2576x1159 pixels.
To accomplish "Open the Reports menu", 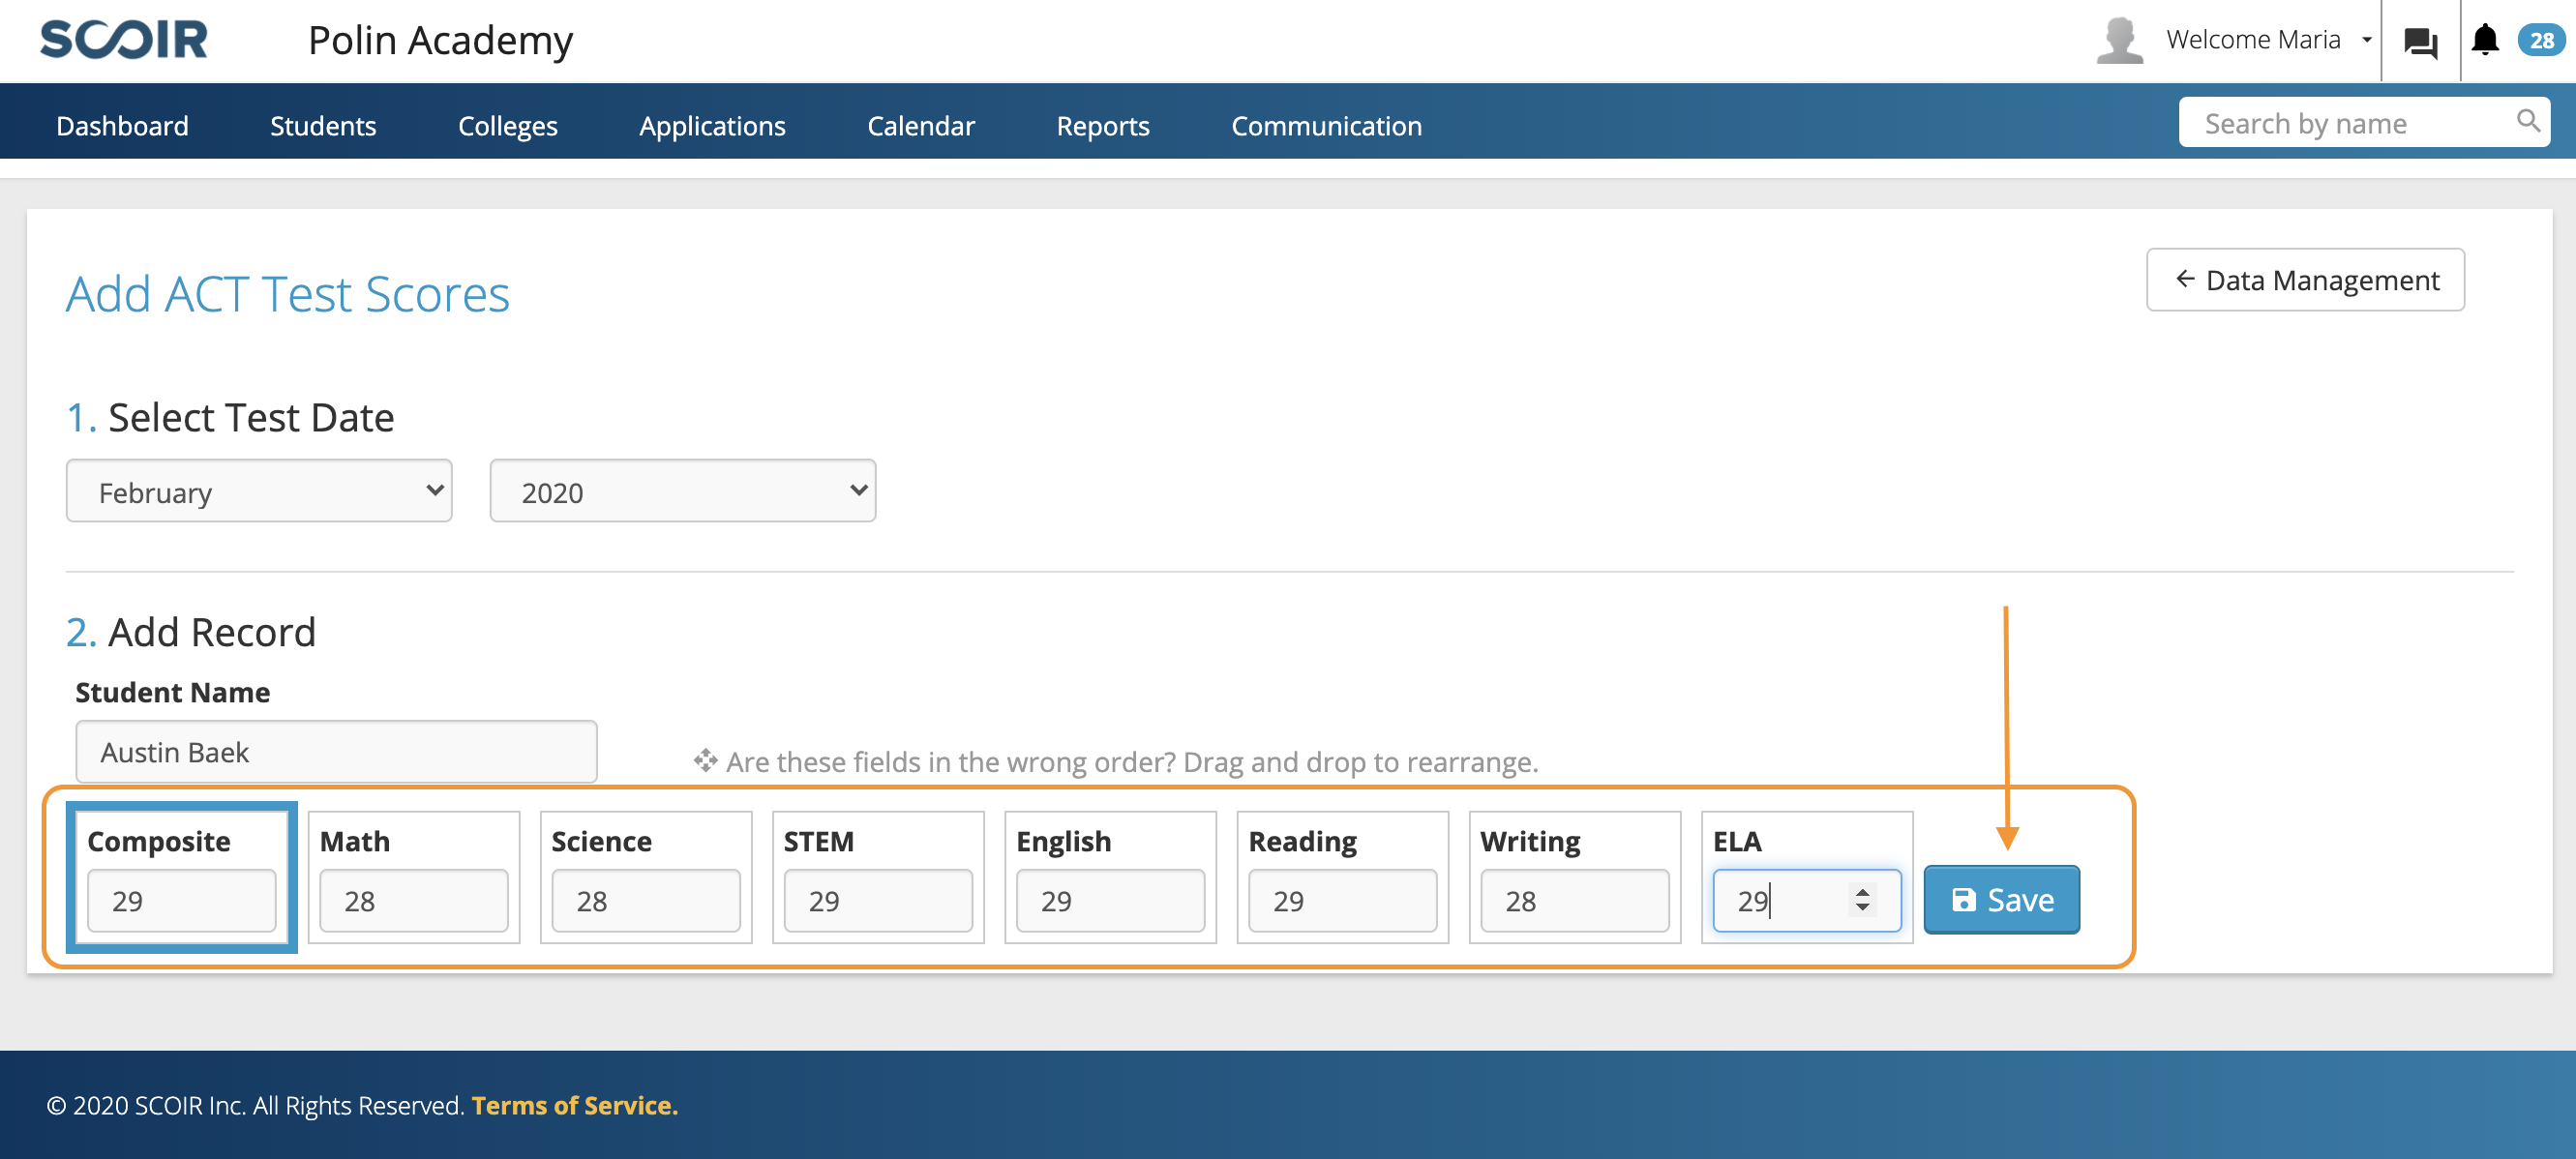I will click(1103, 125).
